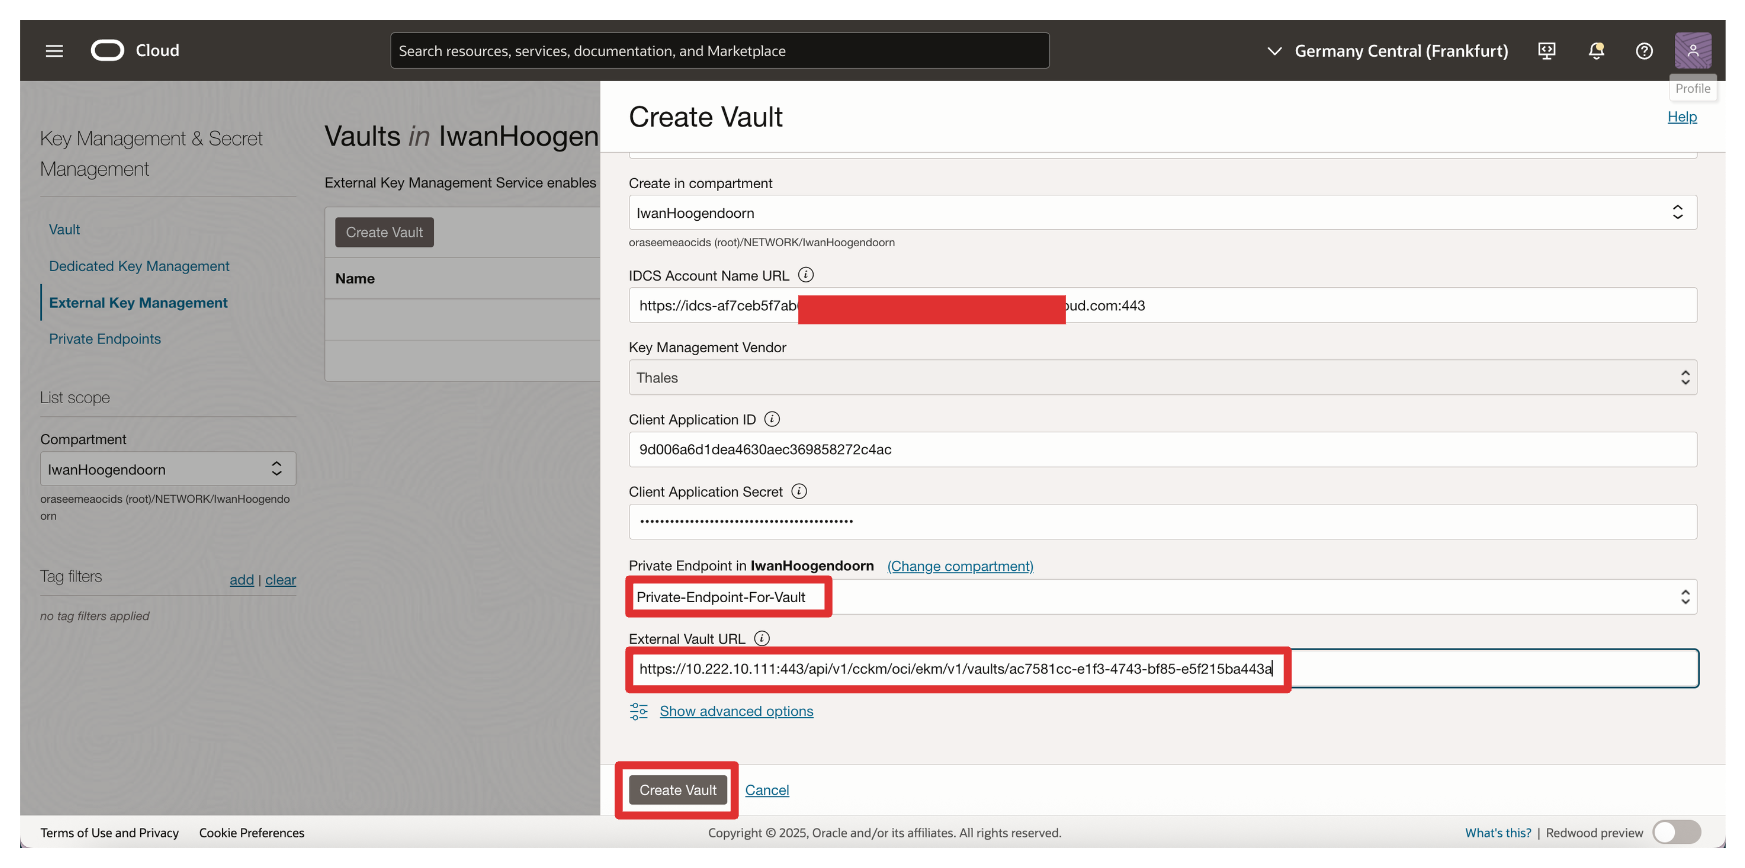Image resolution: width=1745 pixels, height=868 pixels.
Task: Toggle the Redwood preview switch
Action: pos(1676,832)
